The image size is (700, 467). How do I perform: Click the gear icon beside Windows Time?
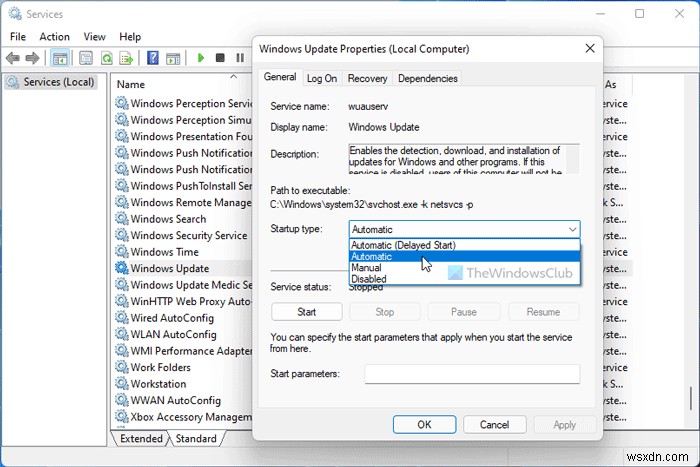click(x=121, y=251)
